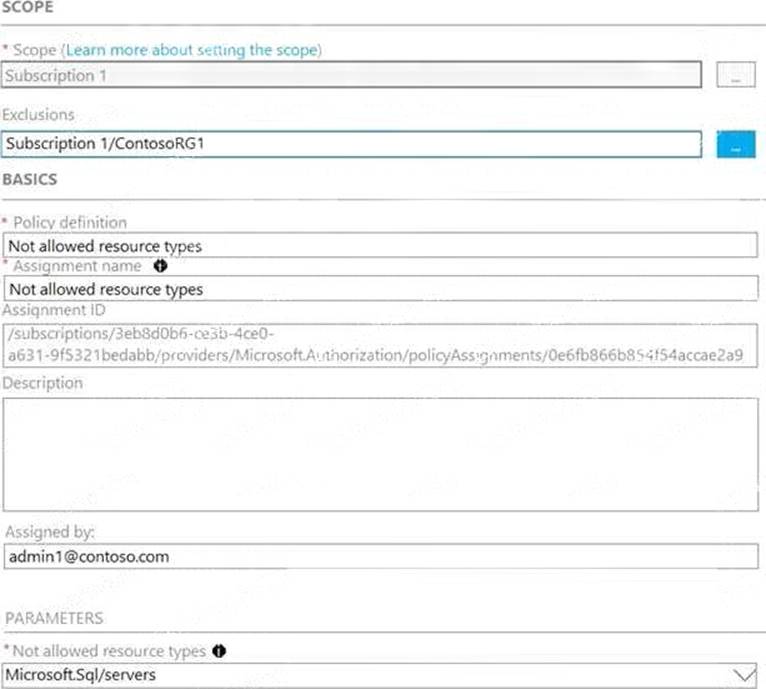Show the Not allowed resource types info icon
This screenshot has width=766, height=689.
[219, 651]
